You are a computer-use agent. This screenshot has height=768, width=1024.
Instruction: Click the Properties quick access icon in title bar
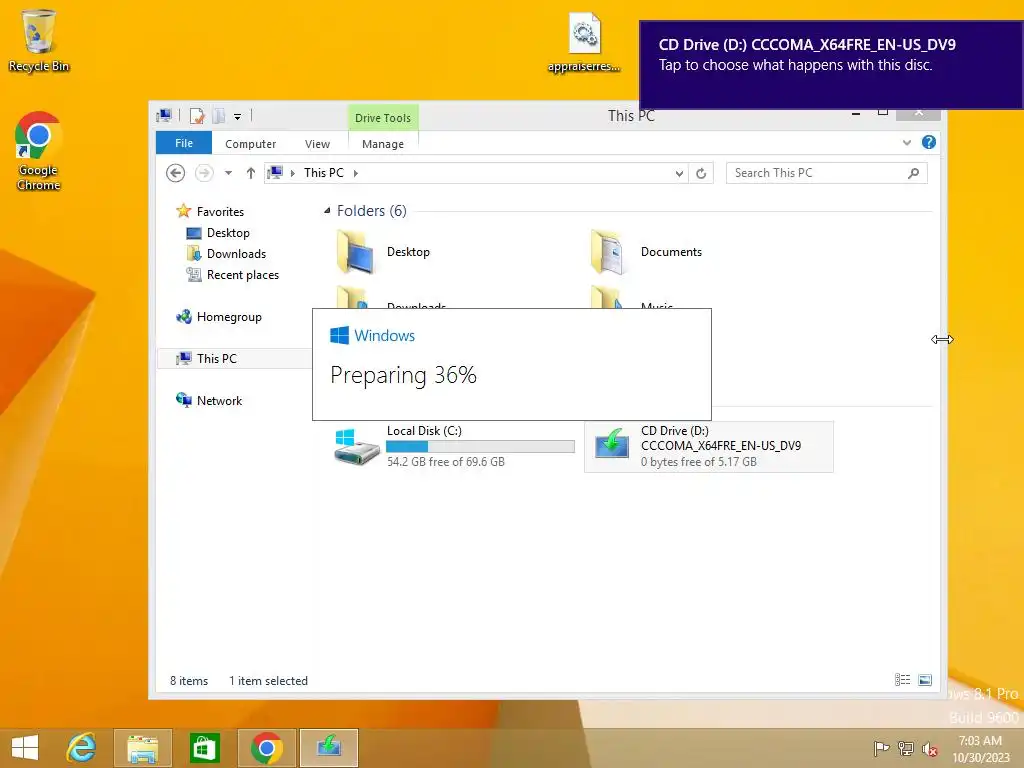coord(197,116)
